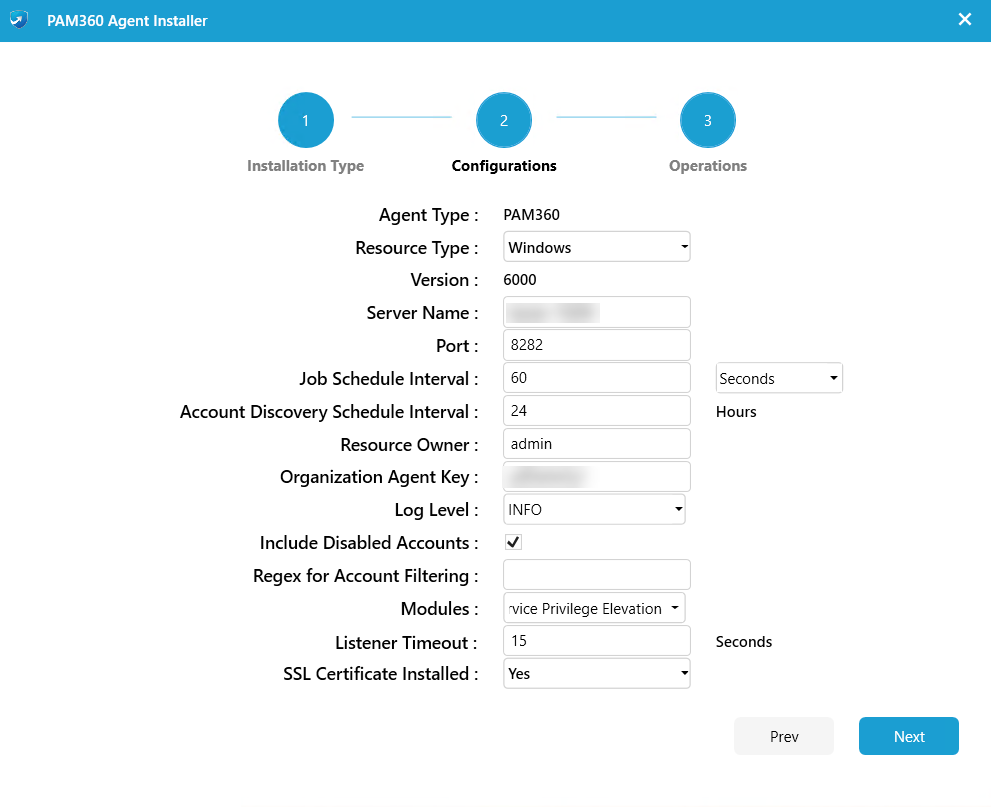Close the PAM360 Agent Installer window
The image size is (991, 807).
(x=964, y=20)
